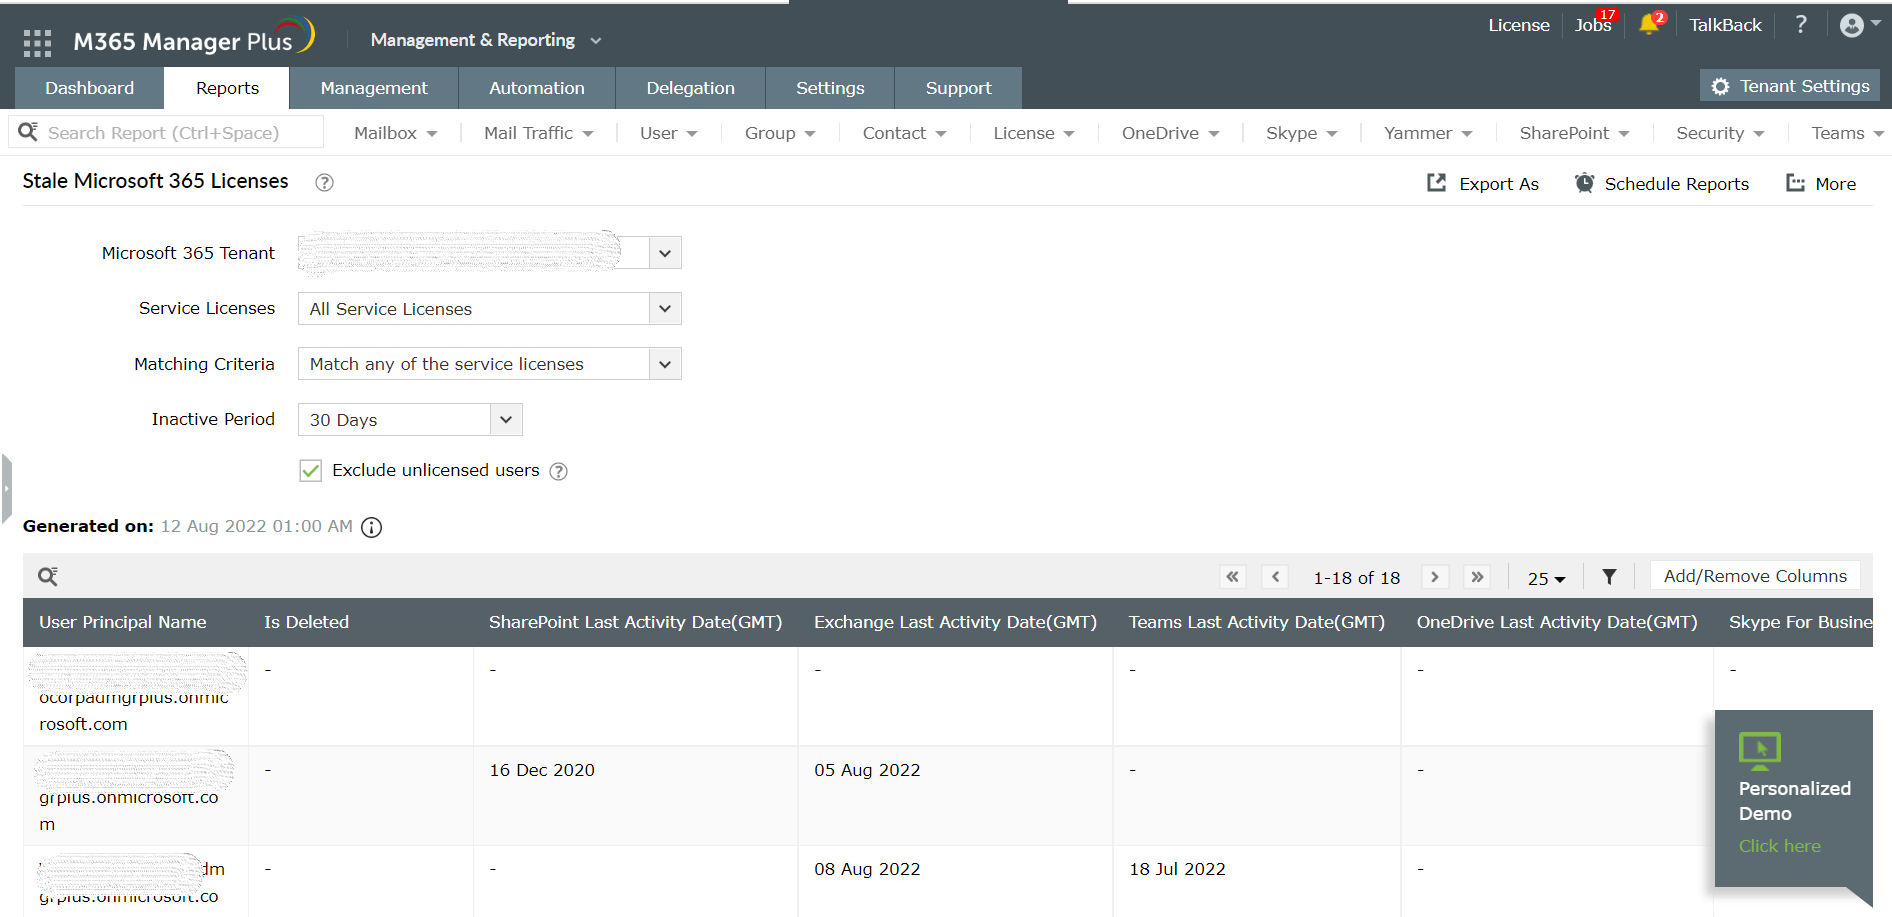Click the help icon beside report title

[324, 182]
